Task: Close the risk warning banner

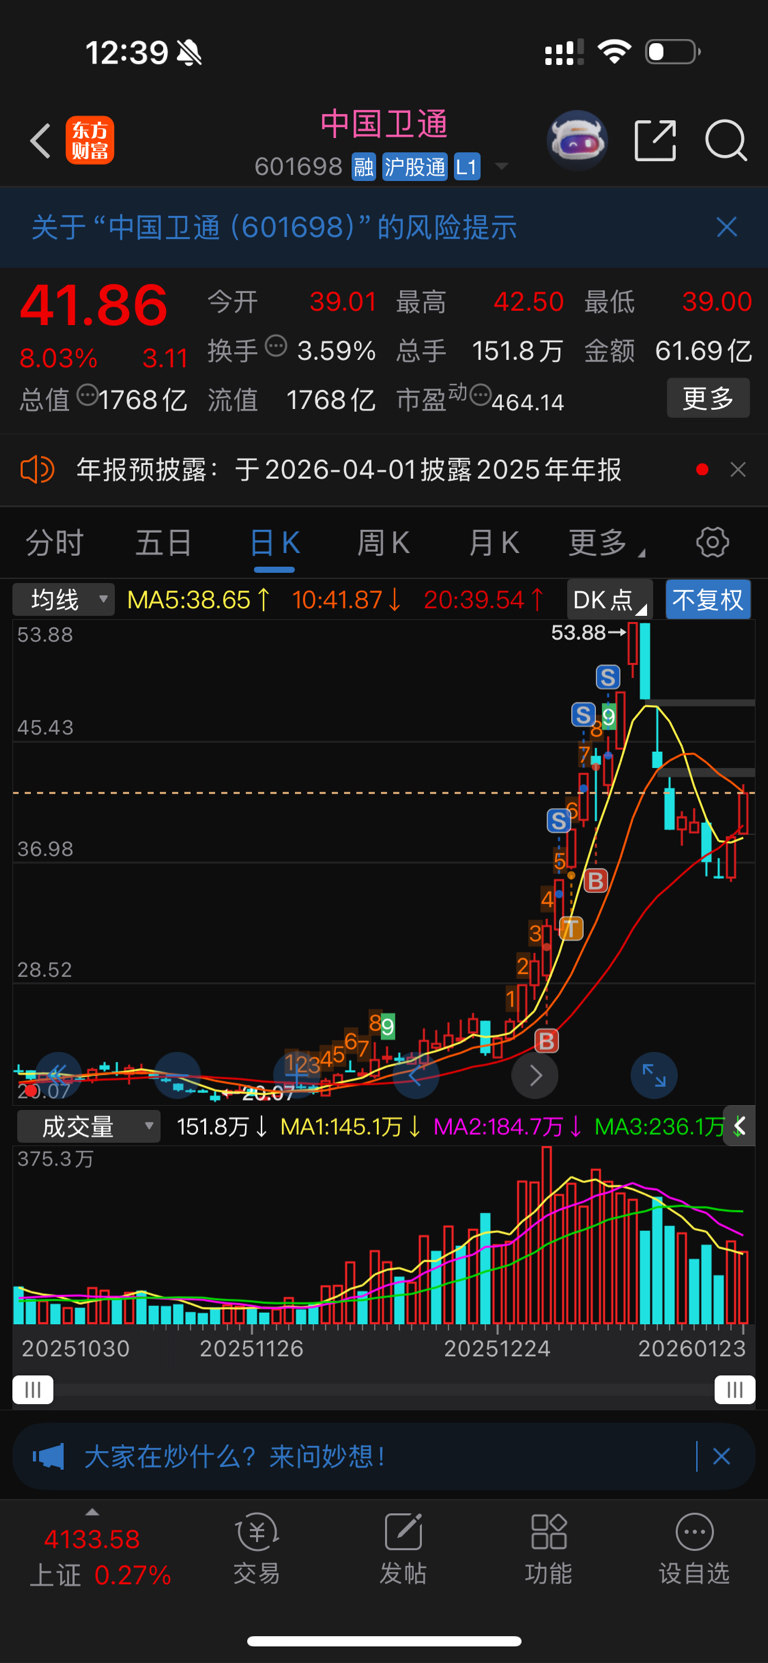Action: [727, 228]
